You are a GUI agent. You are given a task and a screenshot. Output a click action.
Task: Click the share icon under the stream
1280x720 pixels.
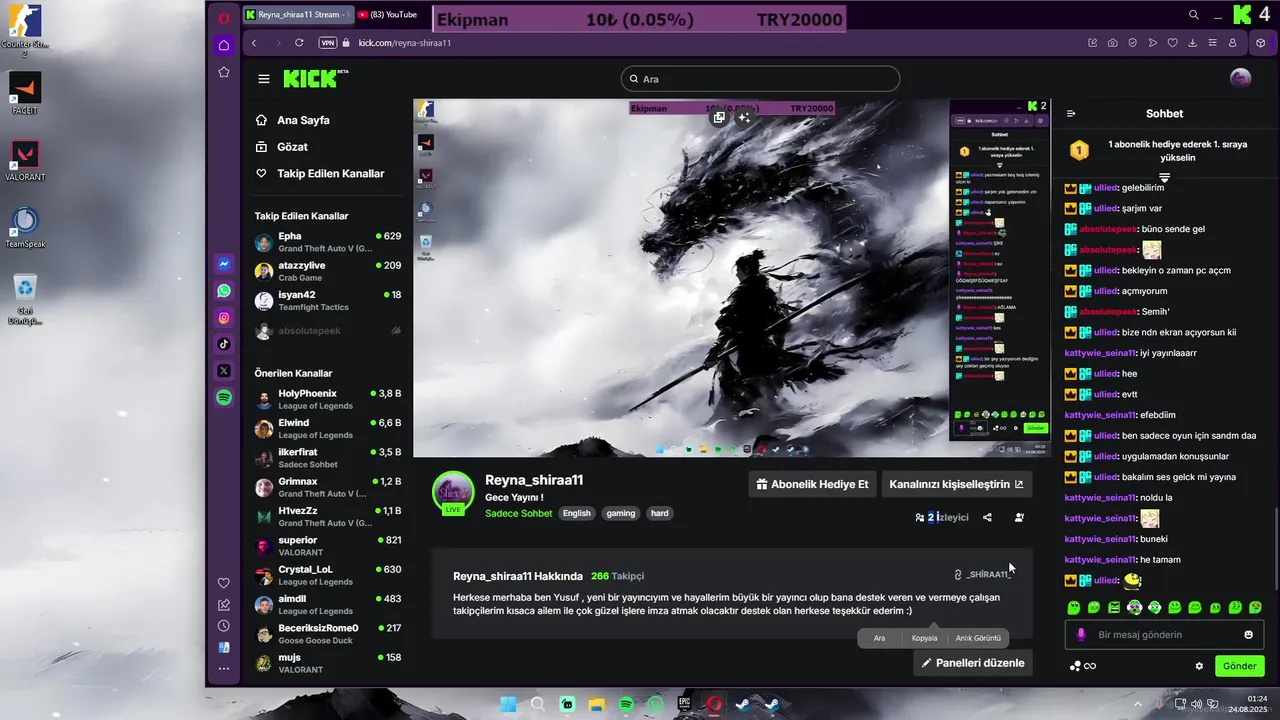click(x=987, y=517)
